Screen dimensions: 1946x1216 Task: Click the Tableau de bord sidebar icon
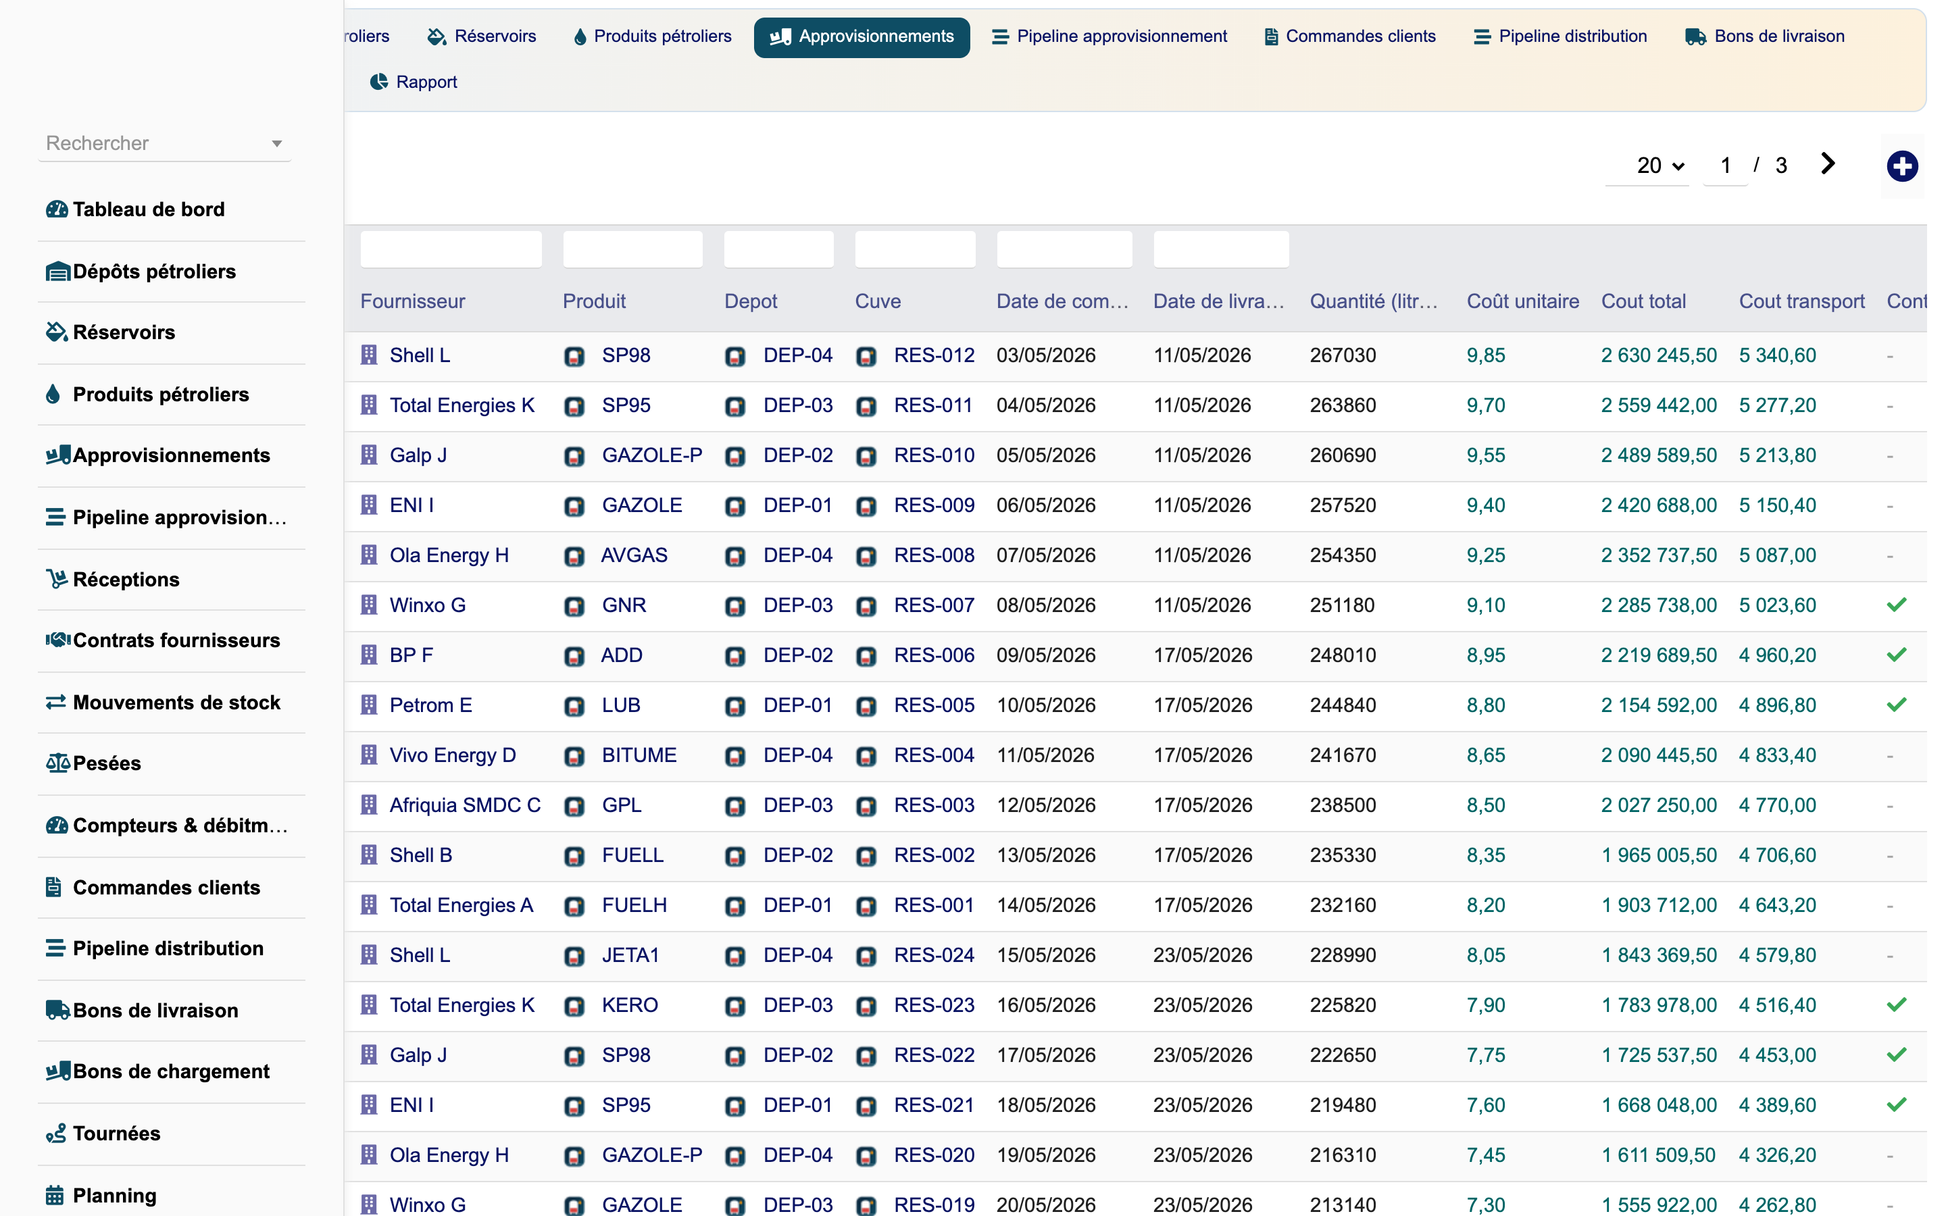click(56, 209)
